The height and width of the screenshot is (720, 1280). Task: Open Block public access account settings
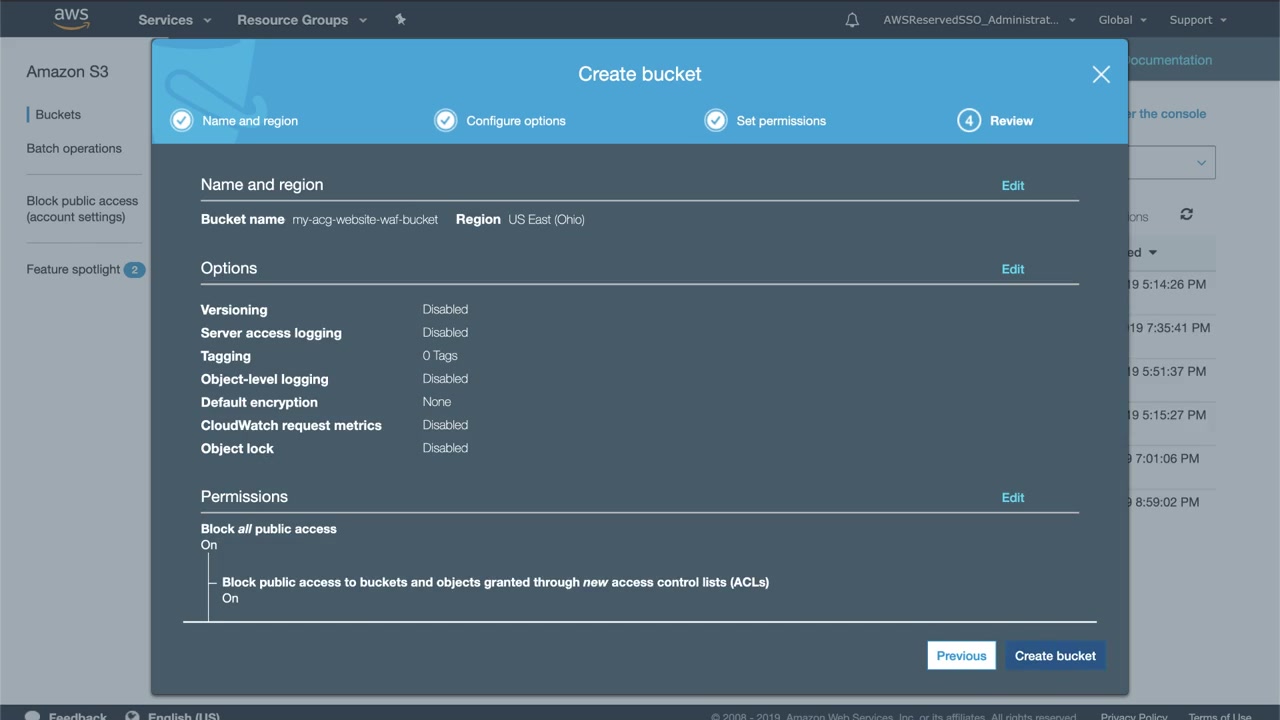click(x=82, y=209)
